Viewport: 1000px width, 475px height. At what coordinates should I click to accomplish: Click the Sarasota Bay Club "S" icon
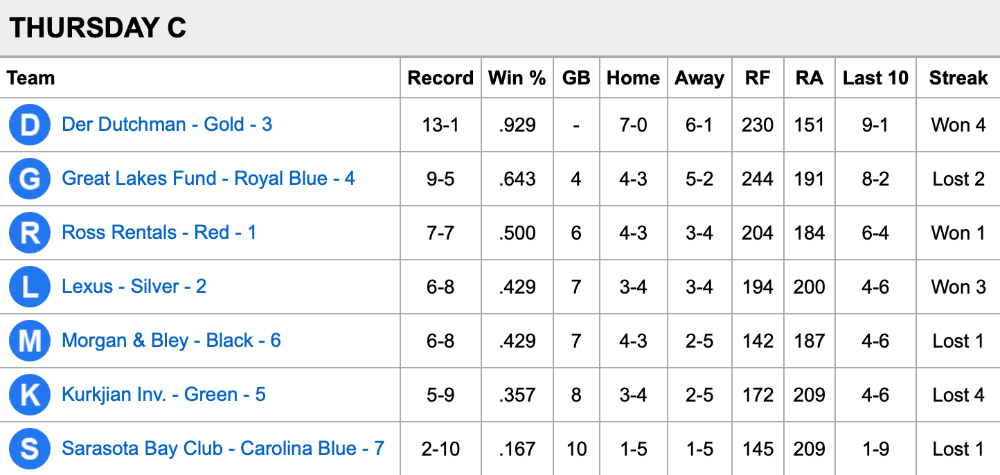[30, 449]
